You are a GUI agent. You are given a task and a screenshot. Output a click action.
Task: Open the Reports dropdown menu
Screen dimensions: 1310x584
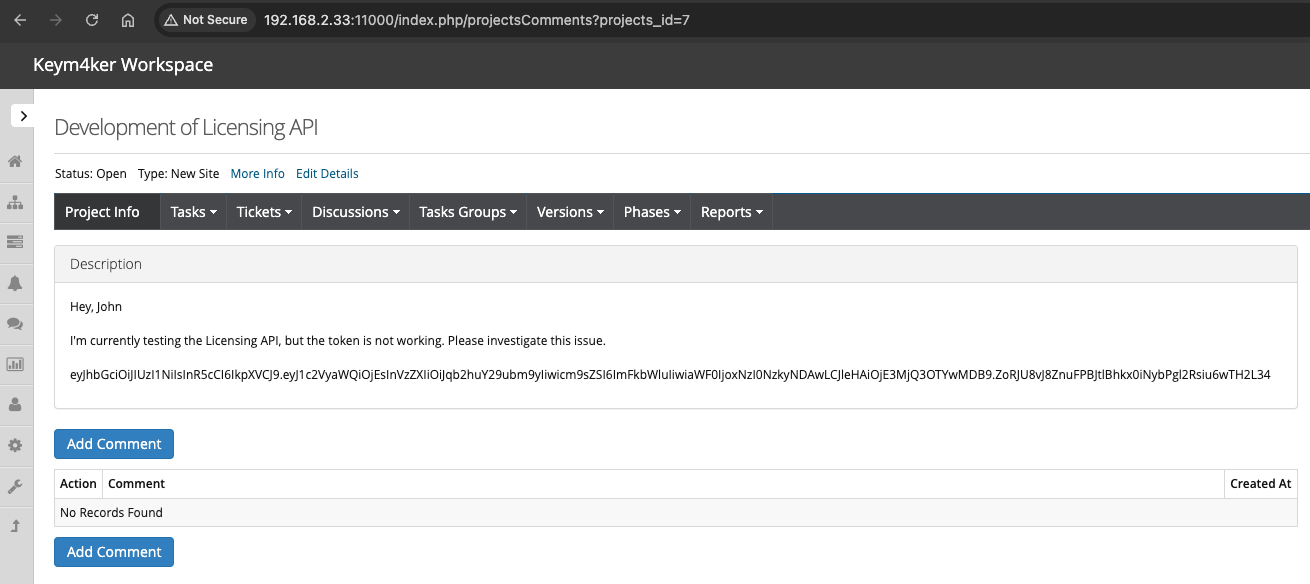pyautogui.click(x=731, y=211)
